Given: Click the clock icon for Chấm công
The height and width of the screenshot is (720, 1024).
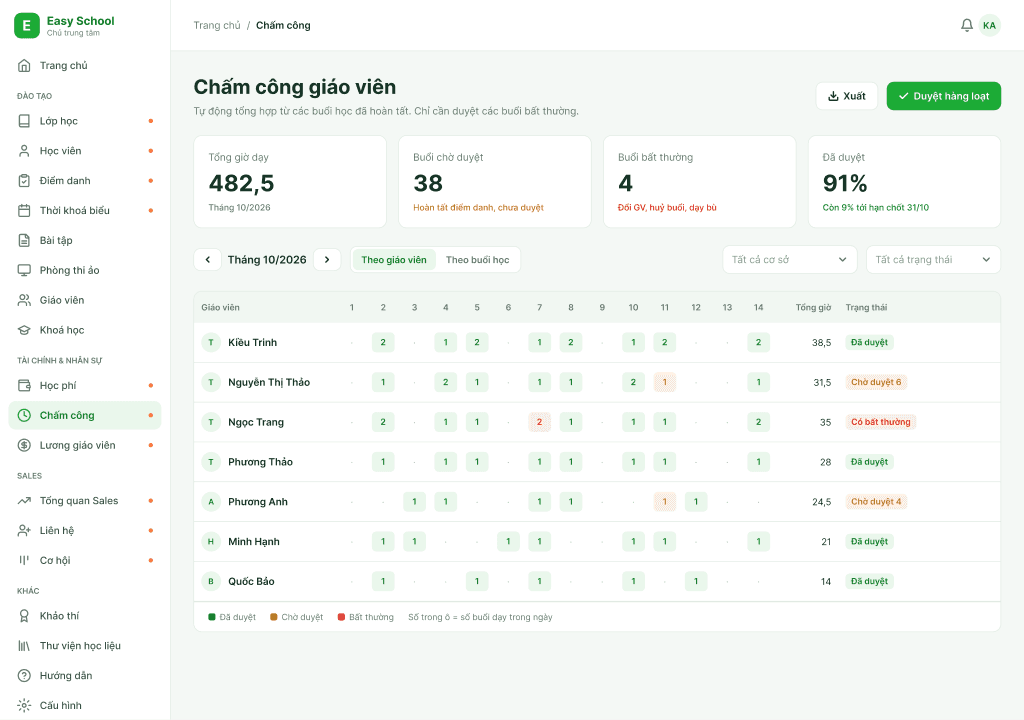Looking at the screenshot, I should [x=24, y=416].
